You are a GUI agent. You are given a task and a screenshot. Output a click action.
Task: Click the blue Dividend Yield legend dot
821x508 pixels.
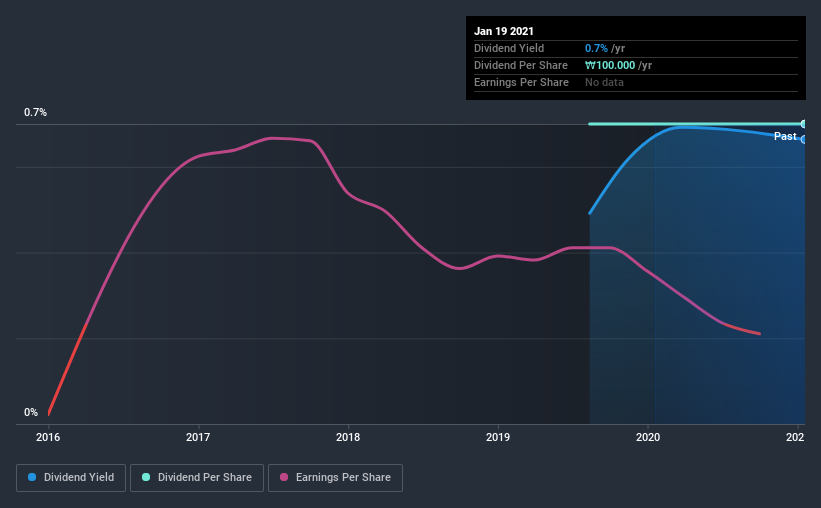coord(32,477)
